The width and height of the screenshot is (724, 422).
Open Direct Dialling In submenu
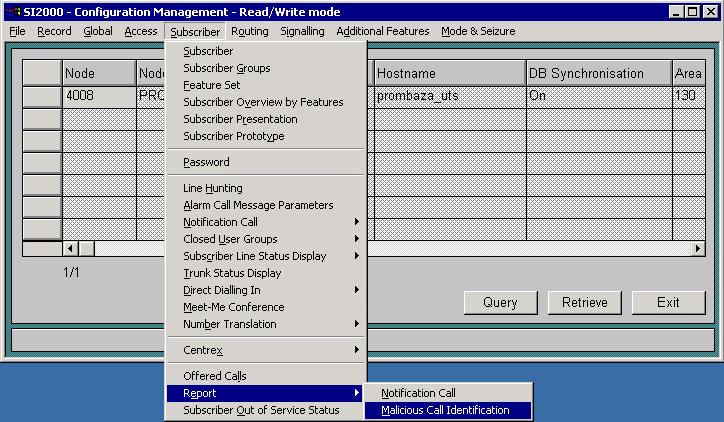(221, 290)
